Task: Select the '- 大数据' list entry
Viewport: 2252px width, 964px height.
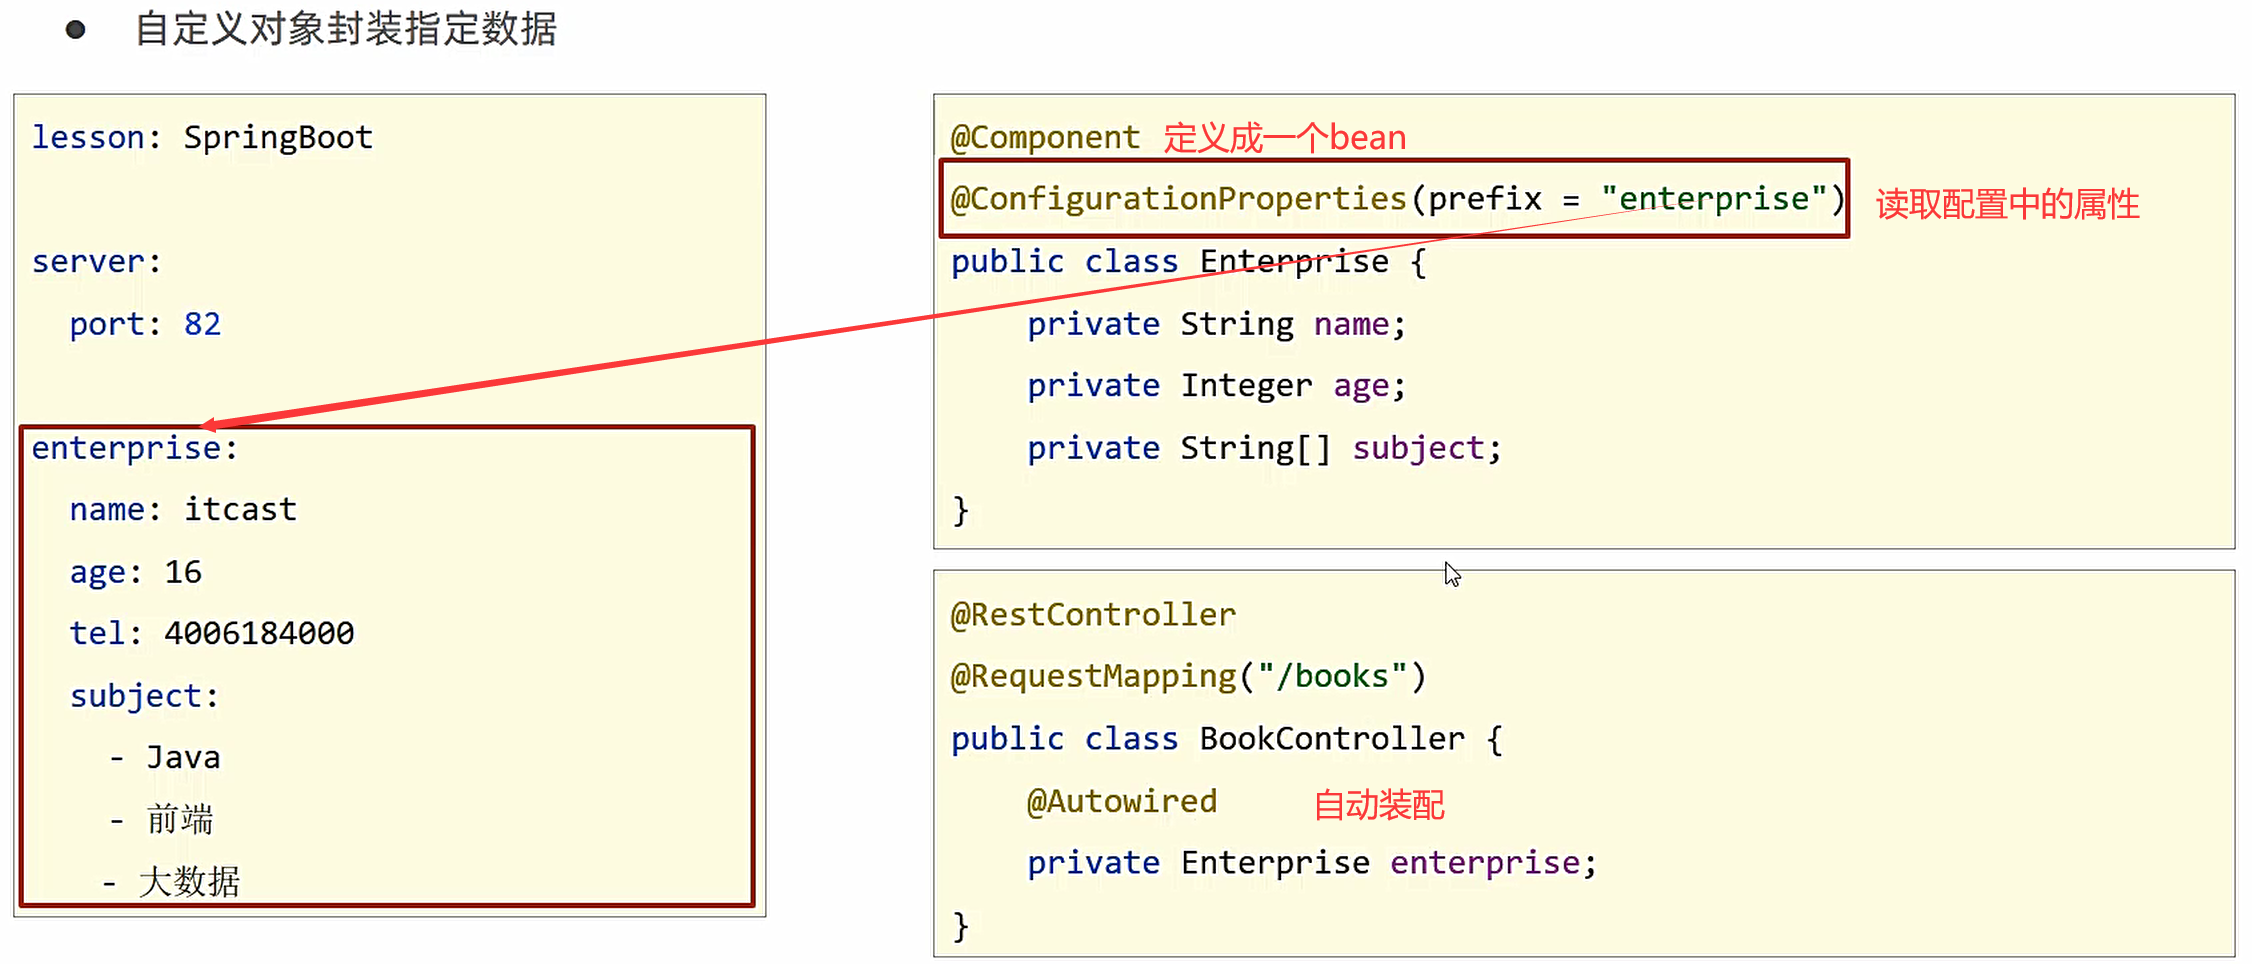Action: click(x=170, y=882)
